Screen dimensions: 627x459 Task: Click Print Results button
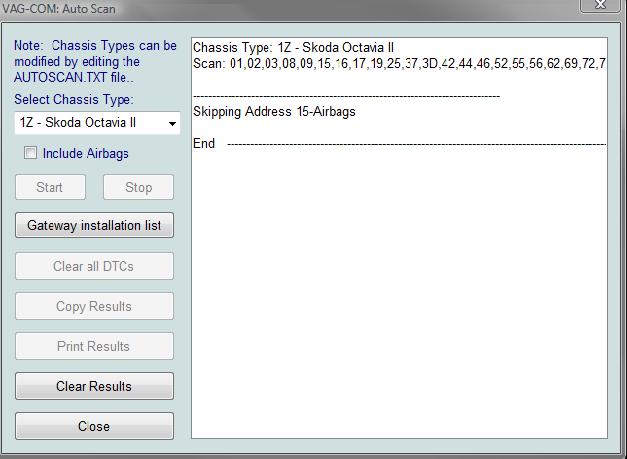point(94,346)
